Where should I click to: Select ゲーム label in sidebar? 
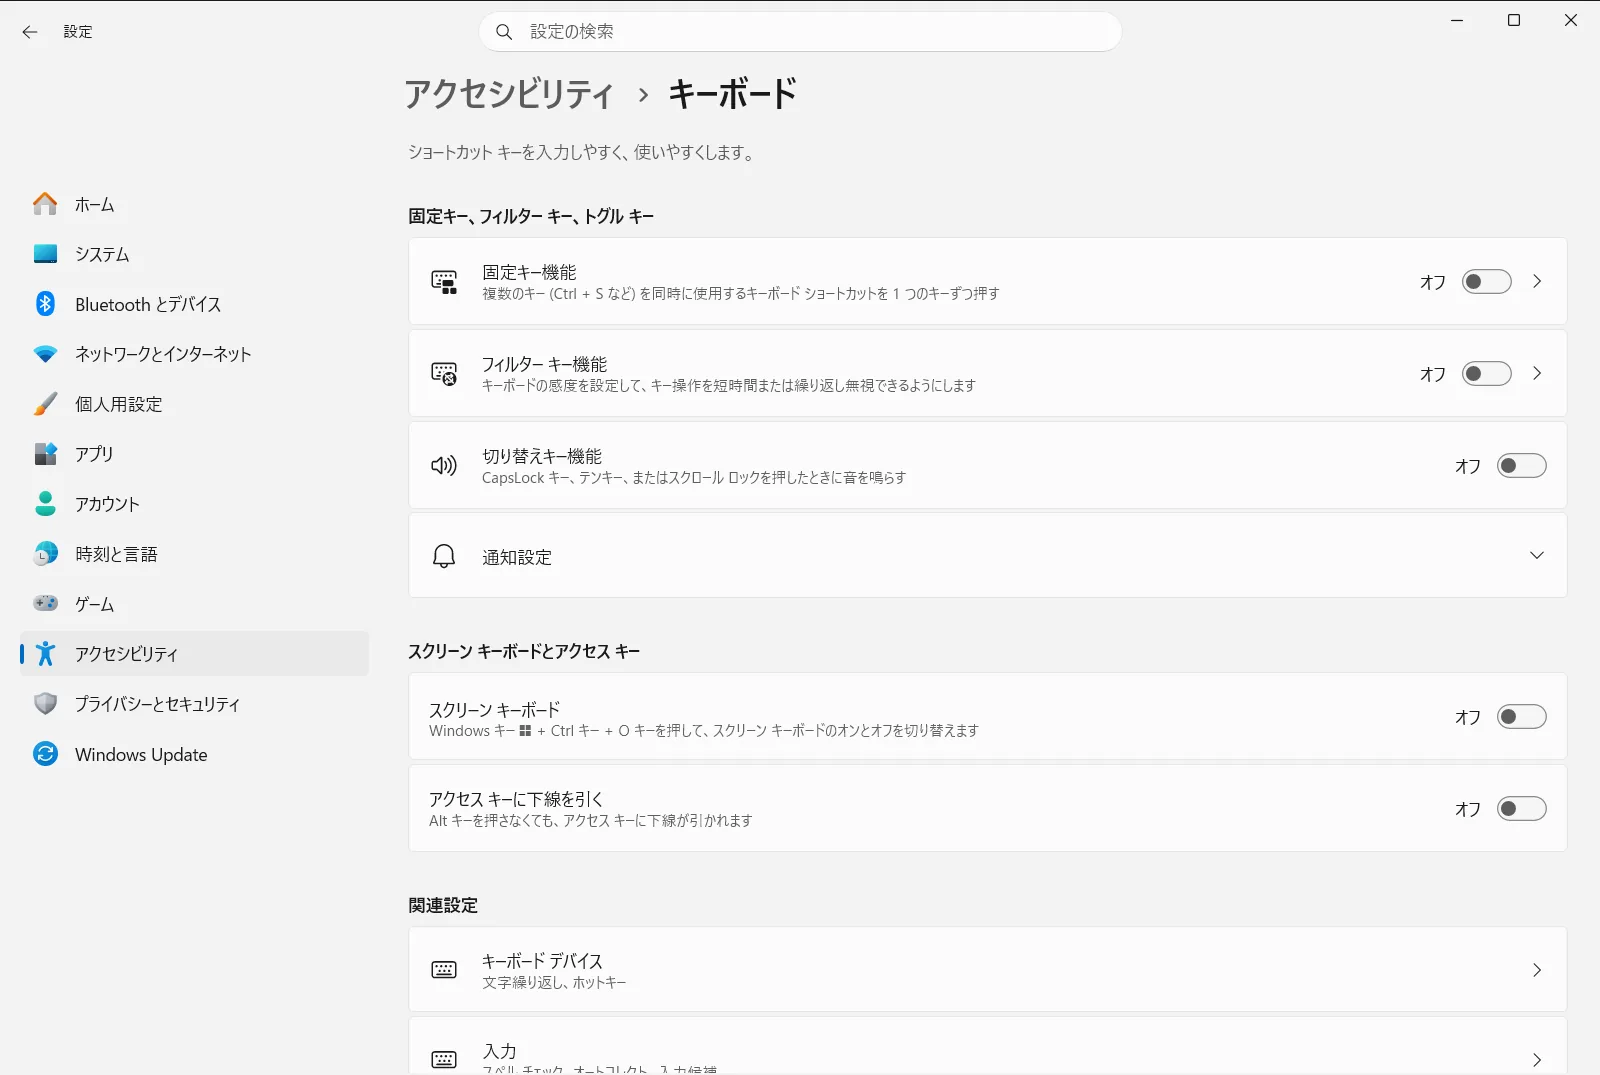tap(95, 604)
